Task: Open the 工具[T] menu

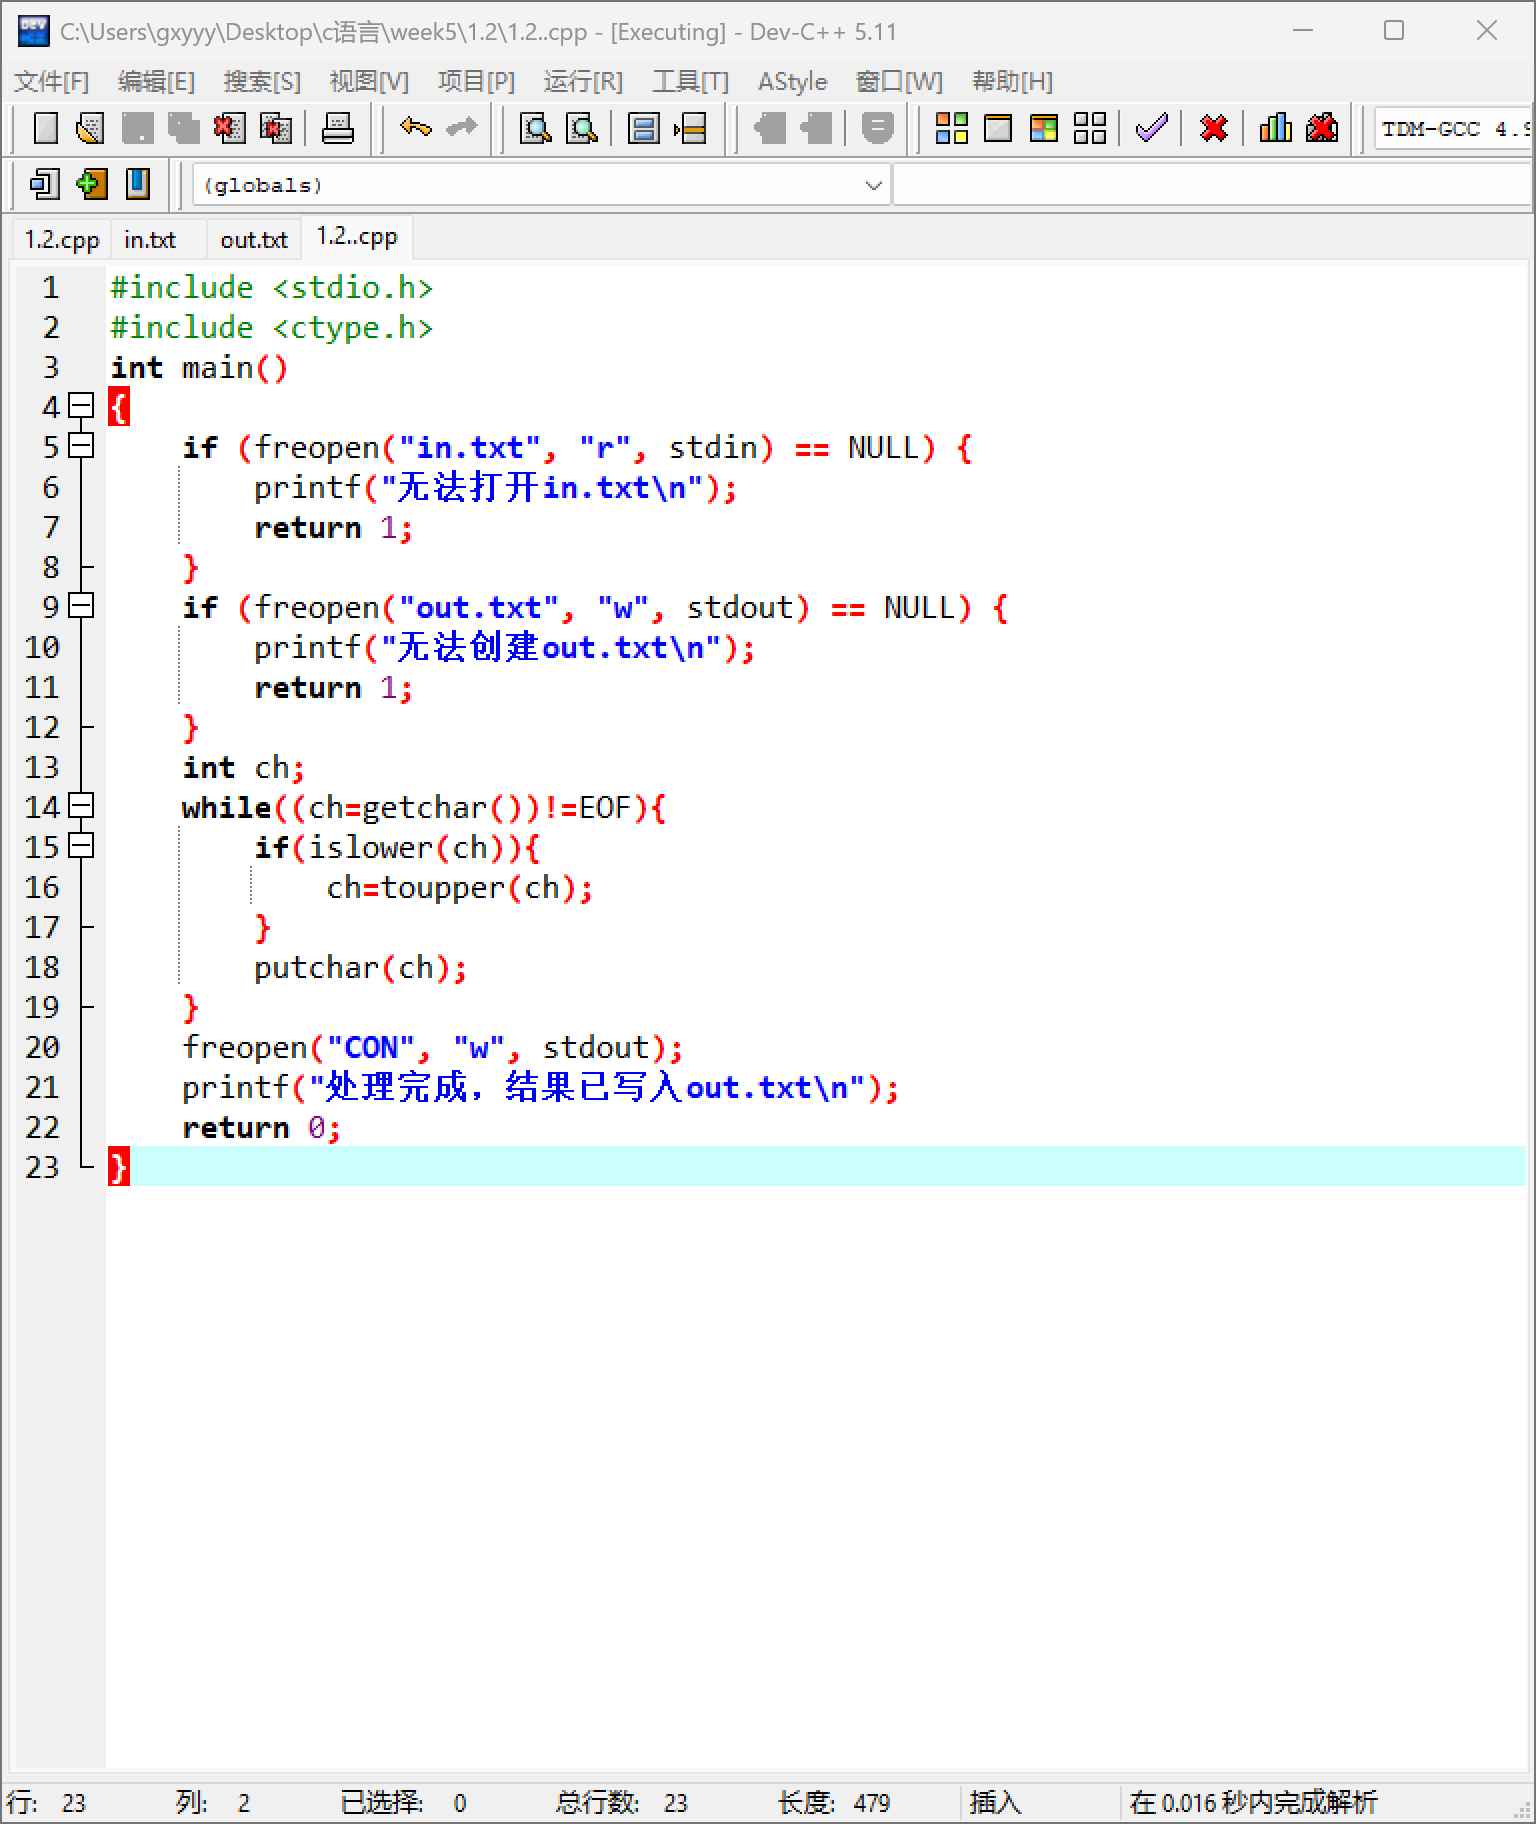Action: (690, 81)
